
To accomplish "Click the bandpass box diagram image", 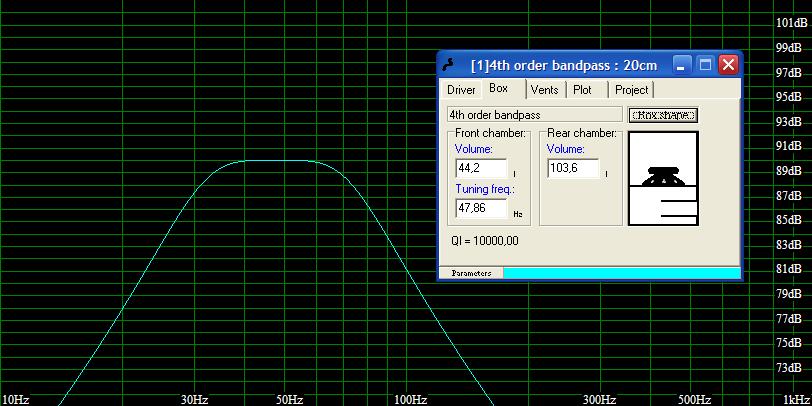I will pyautogui.click(x=663, y=178).
